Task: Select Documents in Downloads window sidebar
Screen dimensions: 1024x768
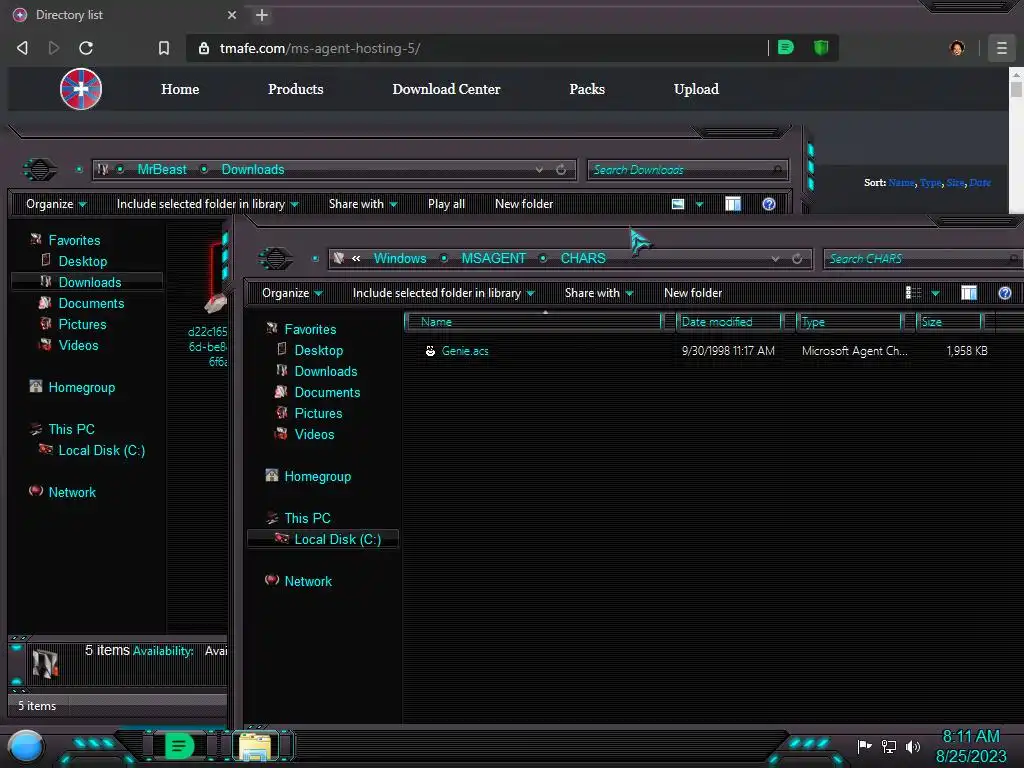Action: (x=91, y=303)
